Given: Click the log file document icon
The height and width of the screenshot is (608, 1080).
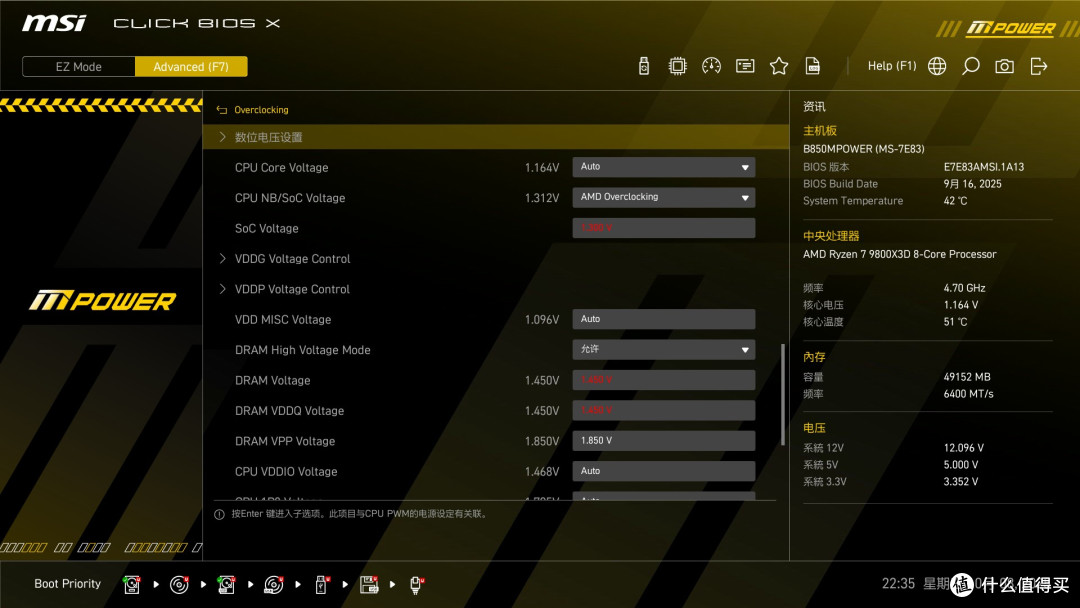Looking at the screenshot, I should 813,66.
